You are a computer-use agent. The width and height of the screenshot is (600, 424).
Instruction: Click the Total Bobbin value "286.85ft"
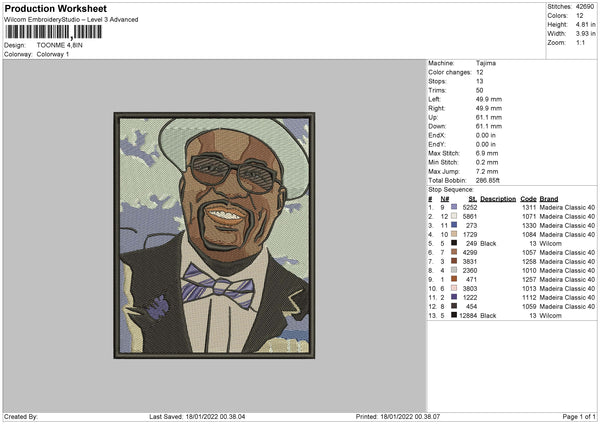coord(488,180)
